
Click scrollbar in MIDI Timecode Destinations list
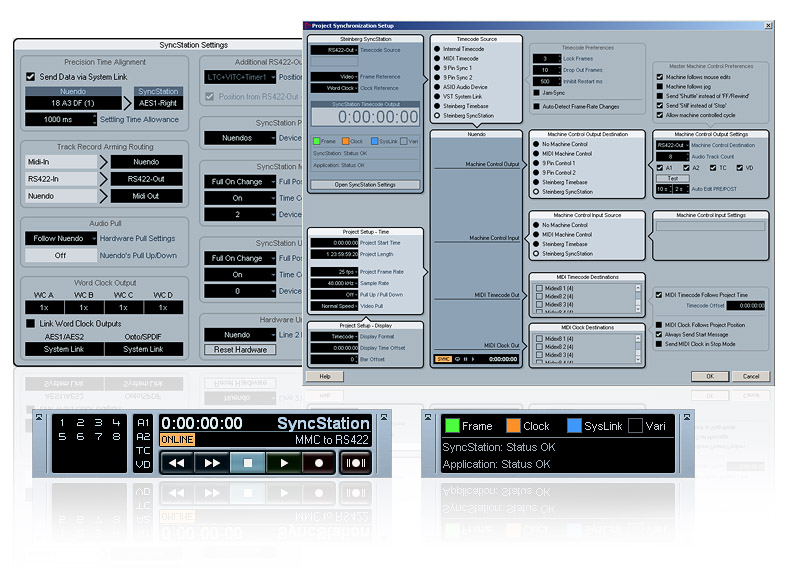[x=638, y=298]
